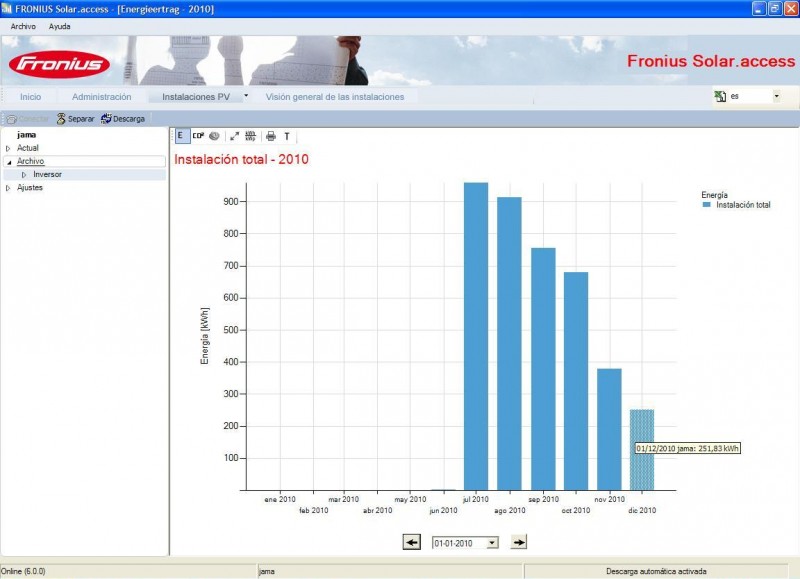The image size is (800, 579).
Task: Click the nov 2010 energy bar
Action: coord(609,429)
